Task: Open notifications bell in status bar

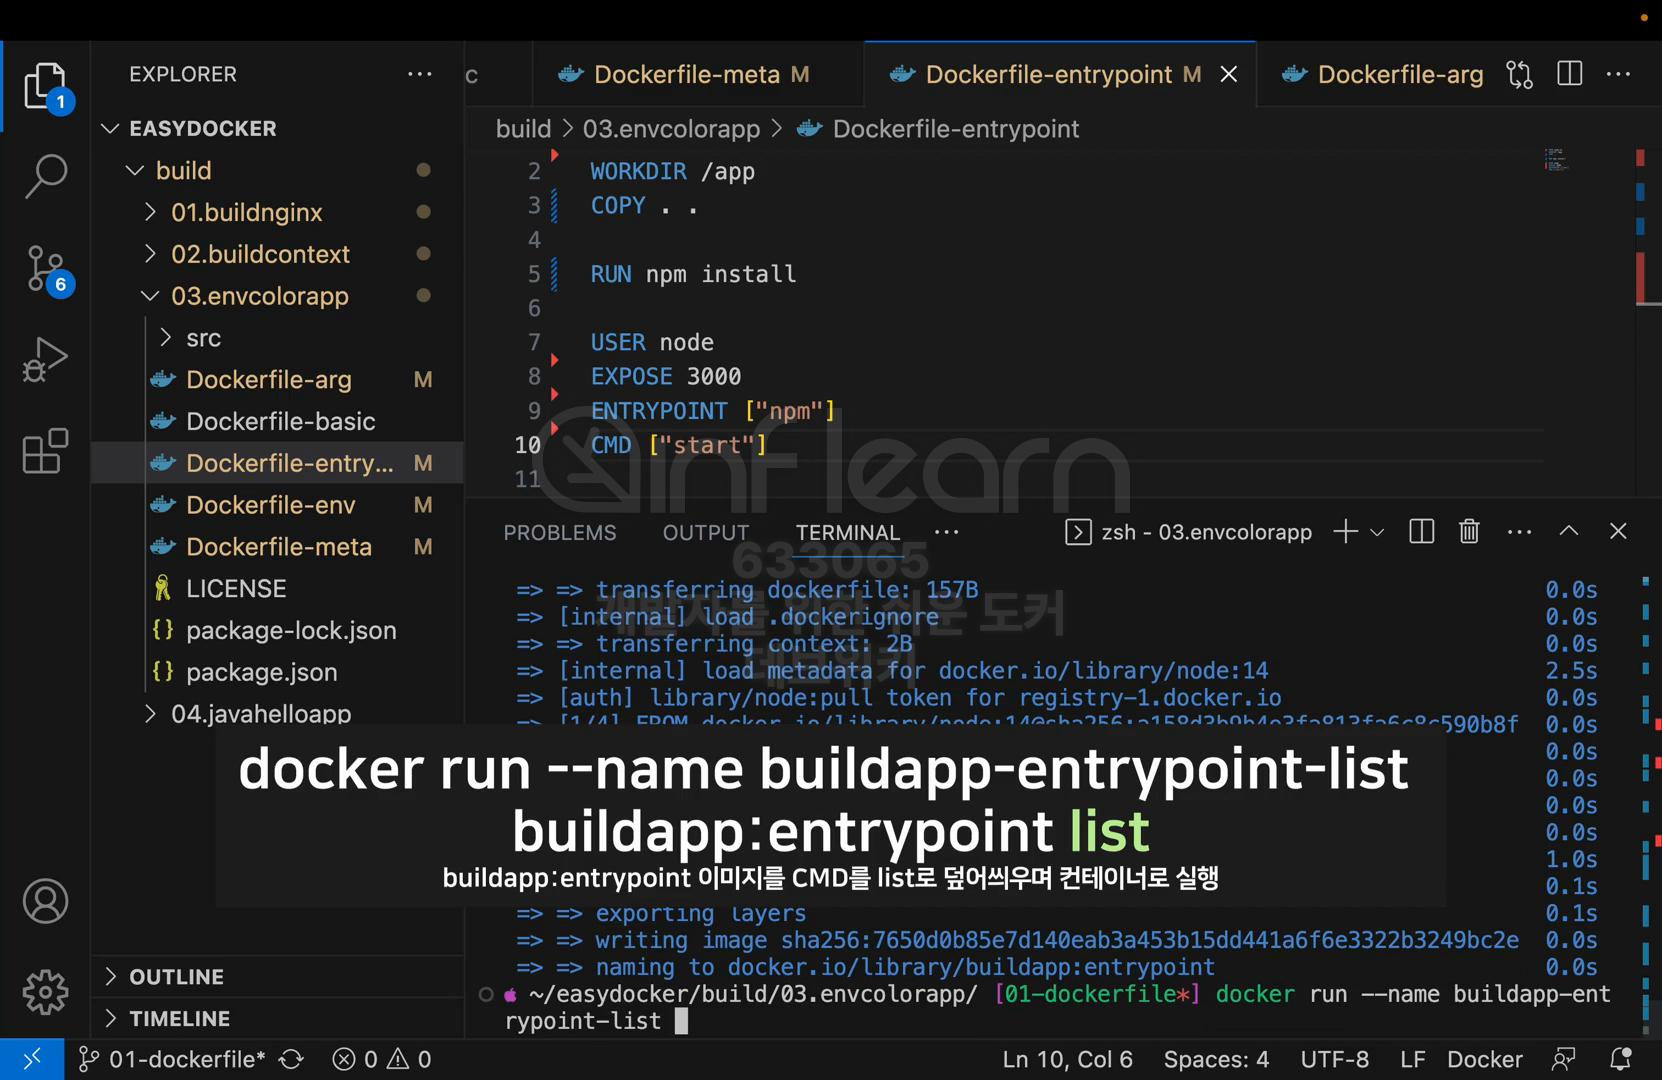Action: (1621, 1059)
